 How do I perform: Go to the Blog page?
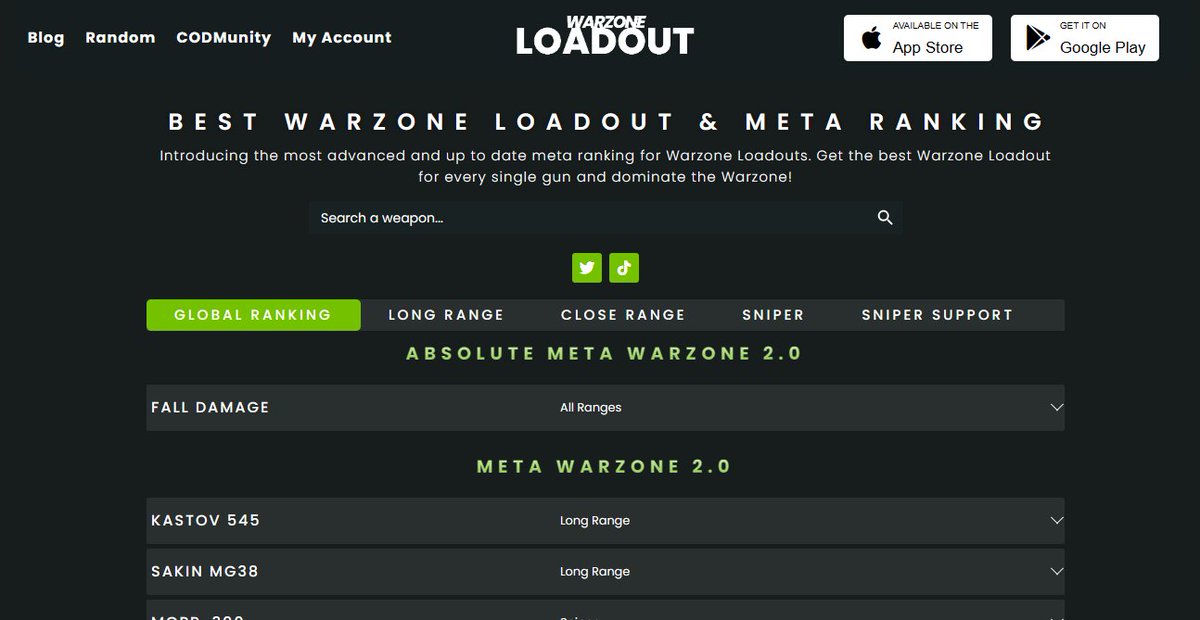coord(46,38)
